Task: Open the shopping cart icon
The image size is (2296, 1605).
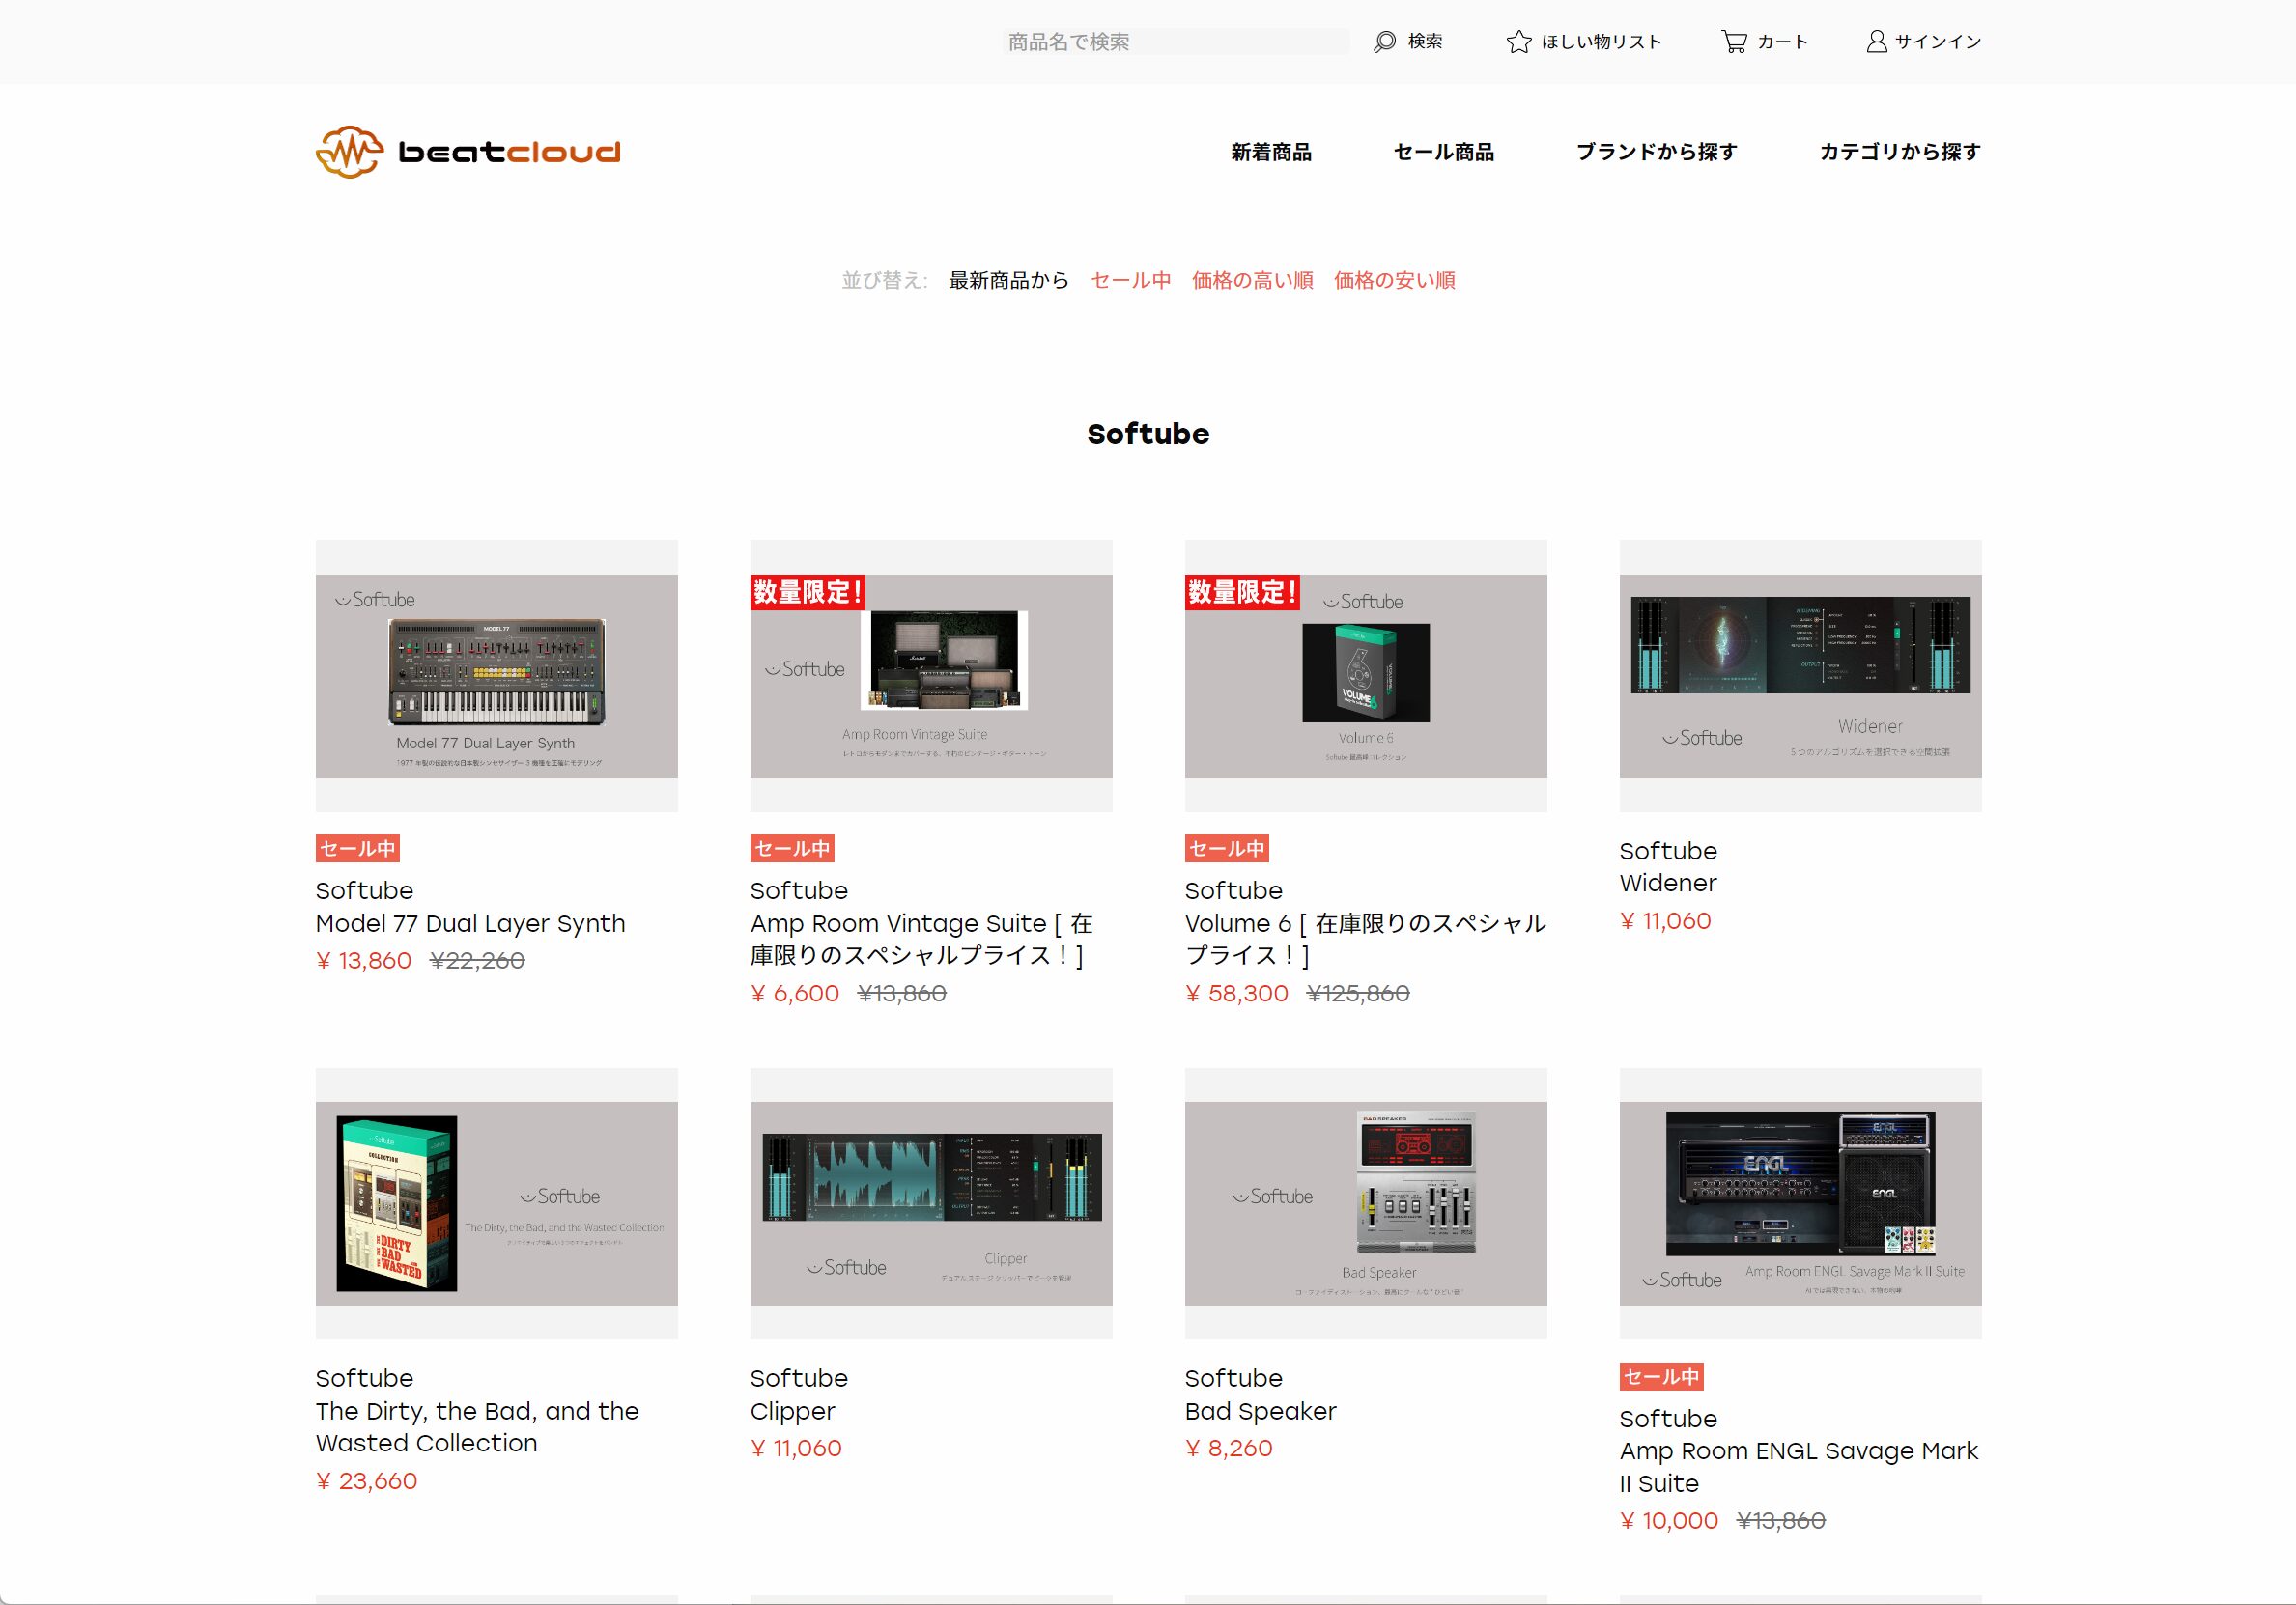Action: 1734,41
